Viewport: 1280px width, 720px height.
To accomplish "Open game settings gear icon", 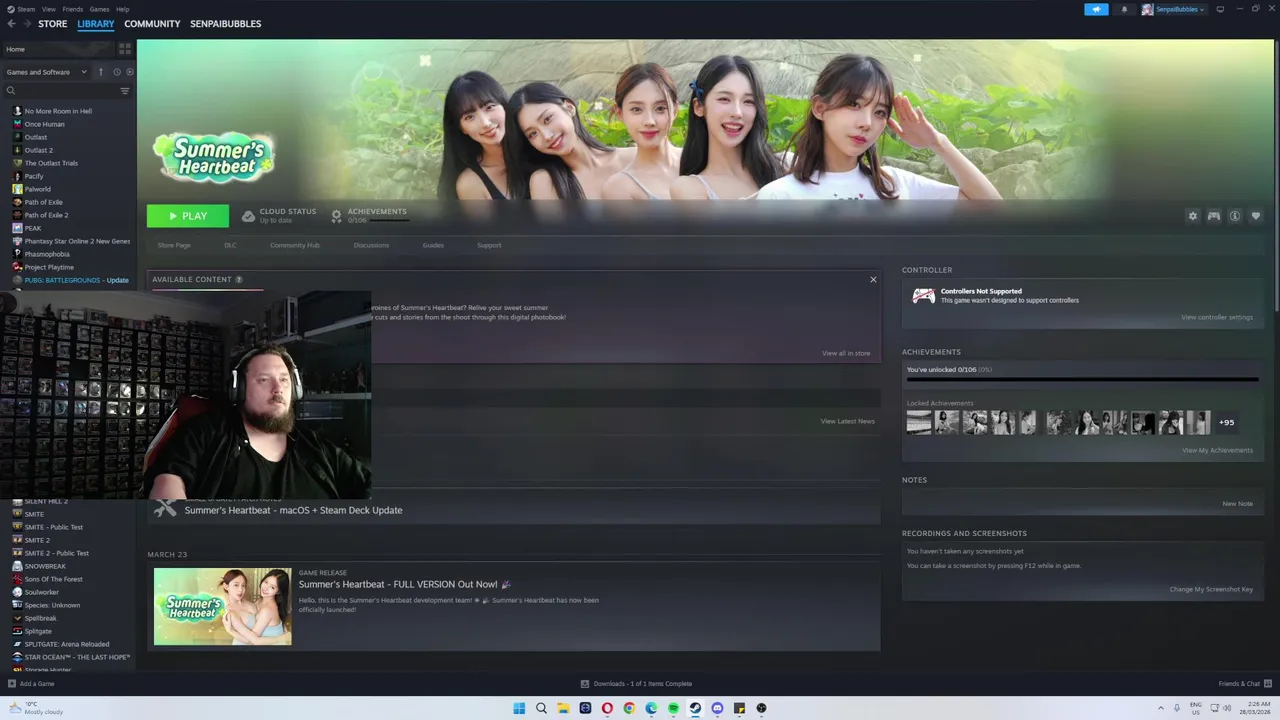I will click(x=1192, y=216).
